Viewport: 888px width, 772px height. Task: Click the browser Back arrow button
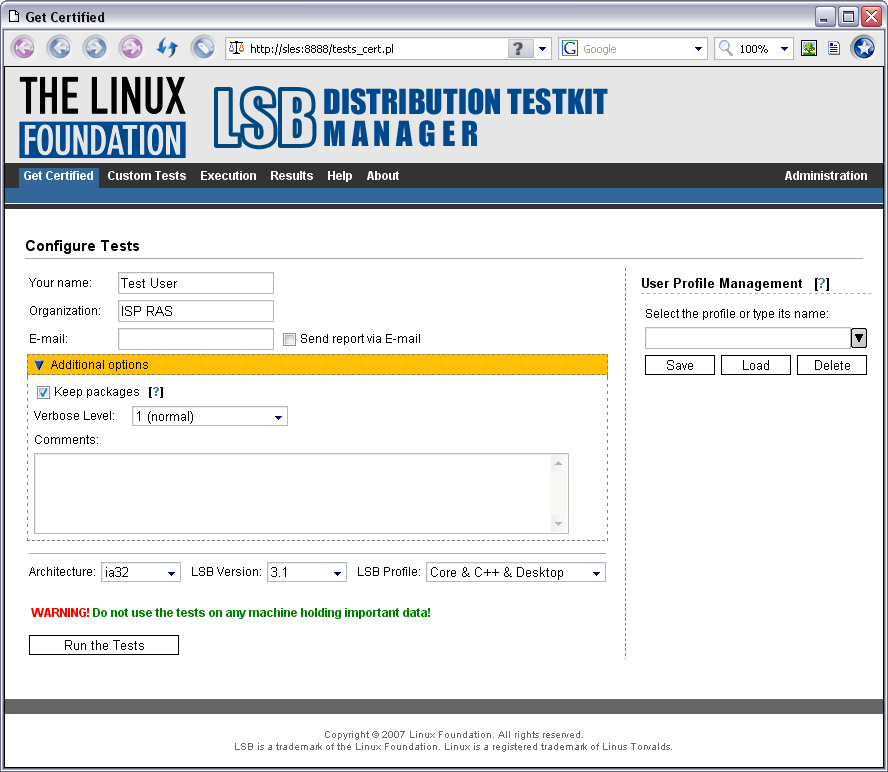59,48
